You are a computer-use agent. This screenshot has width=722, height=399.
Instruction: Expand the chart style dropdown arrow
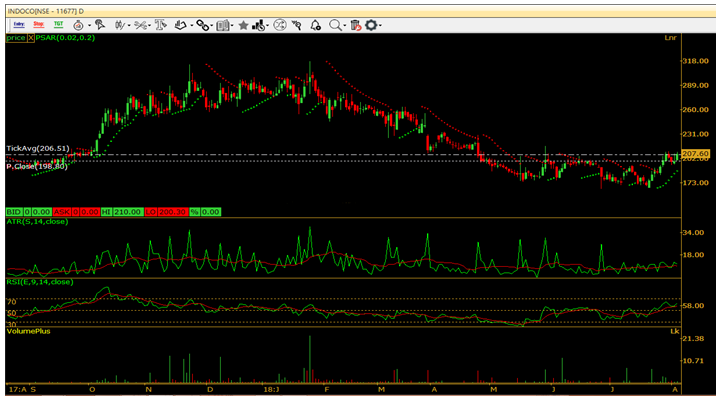(129, 25)
